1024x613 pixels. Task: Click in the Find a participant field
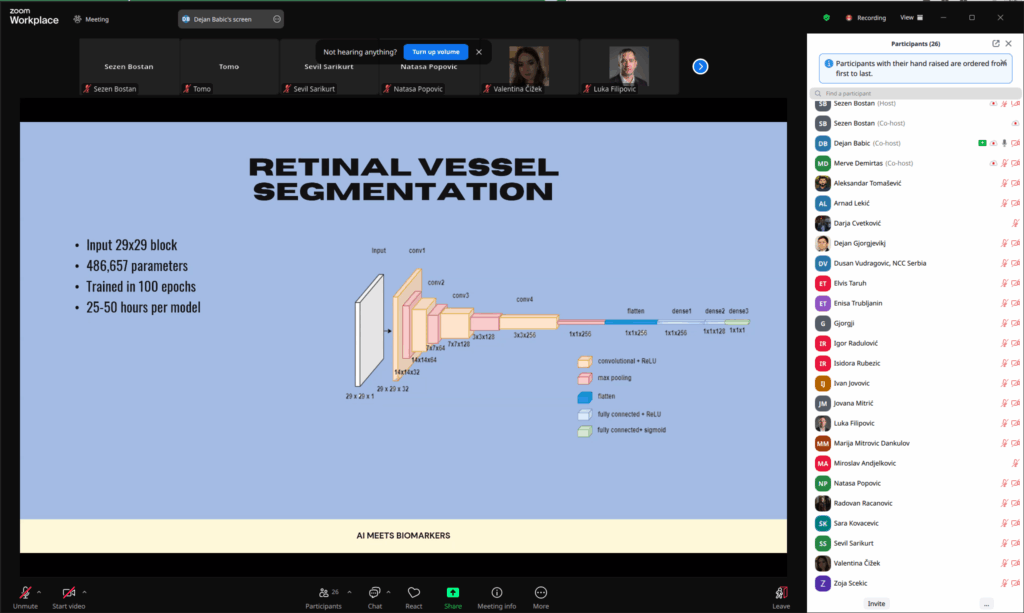[x=914, y=93]
